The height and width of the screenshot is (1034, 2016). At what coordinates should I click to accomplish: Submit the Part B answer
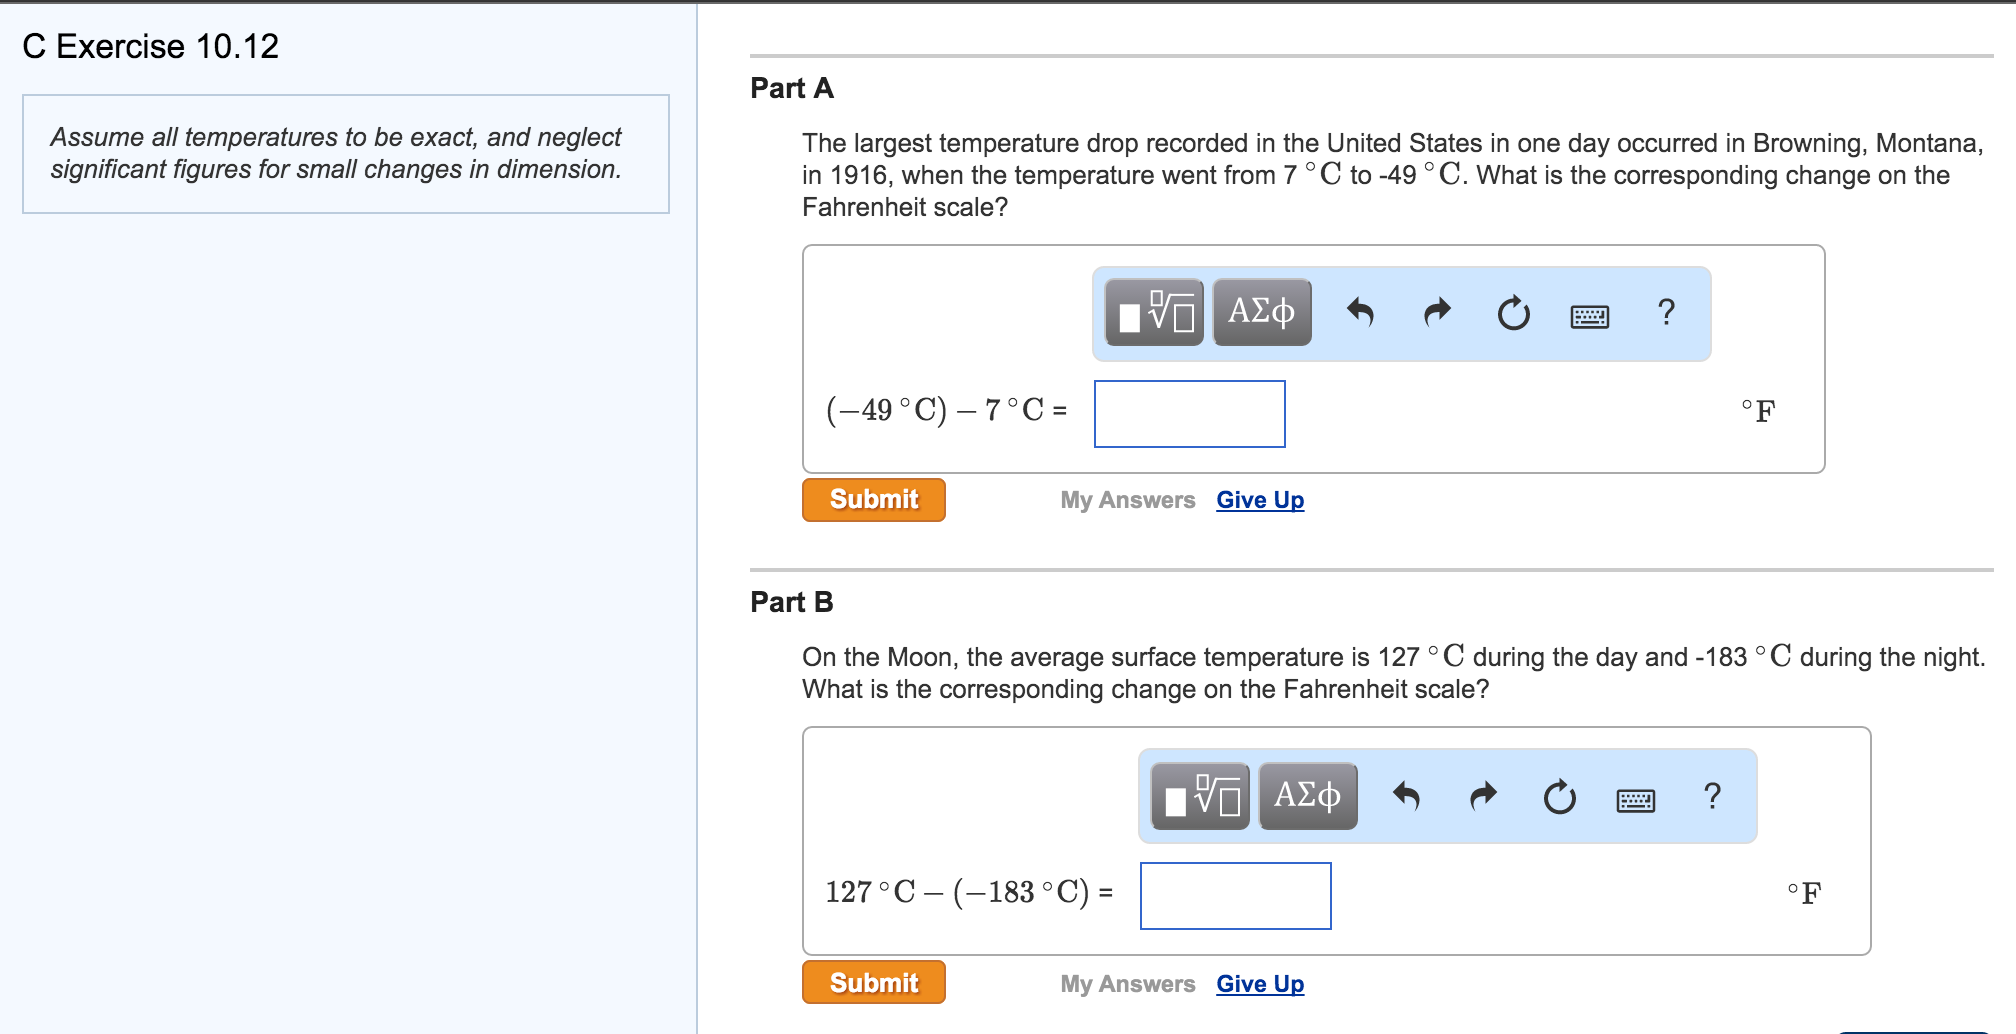[x=873, y=982]
